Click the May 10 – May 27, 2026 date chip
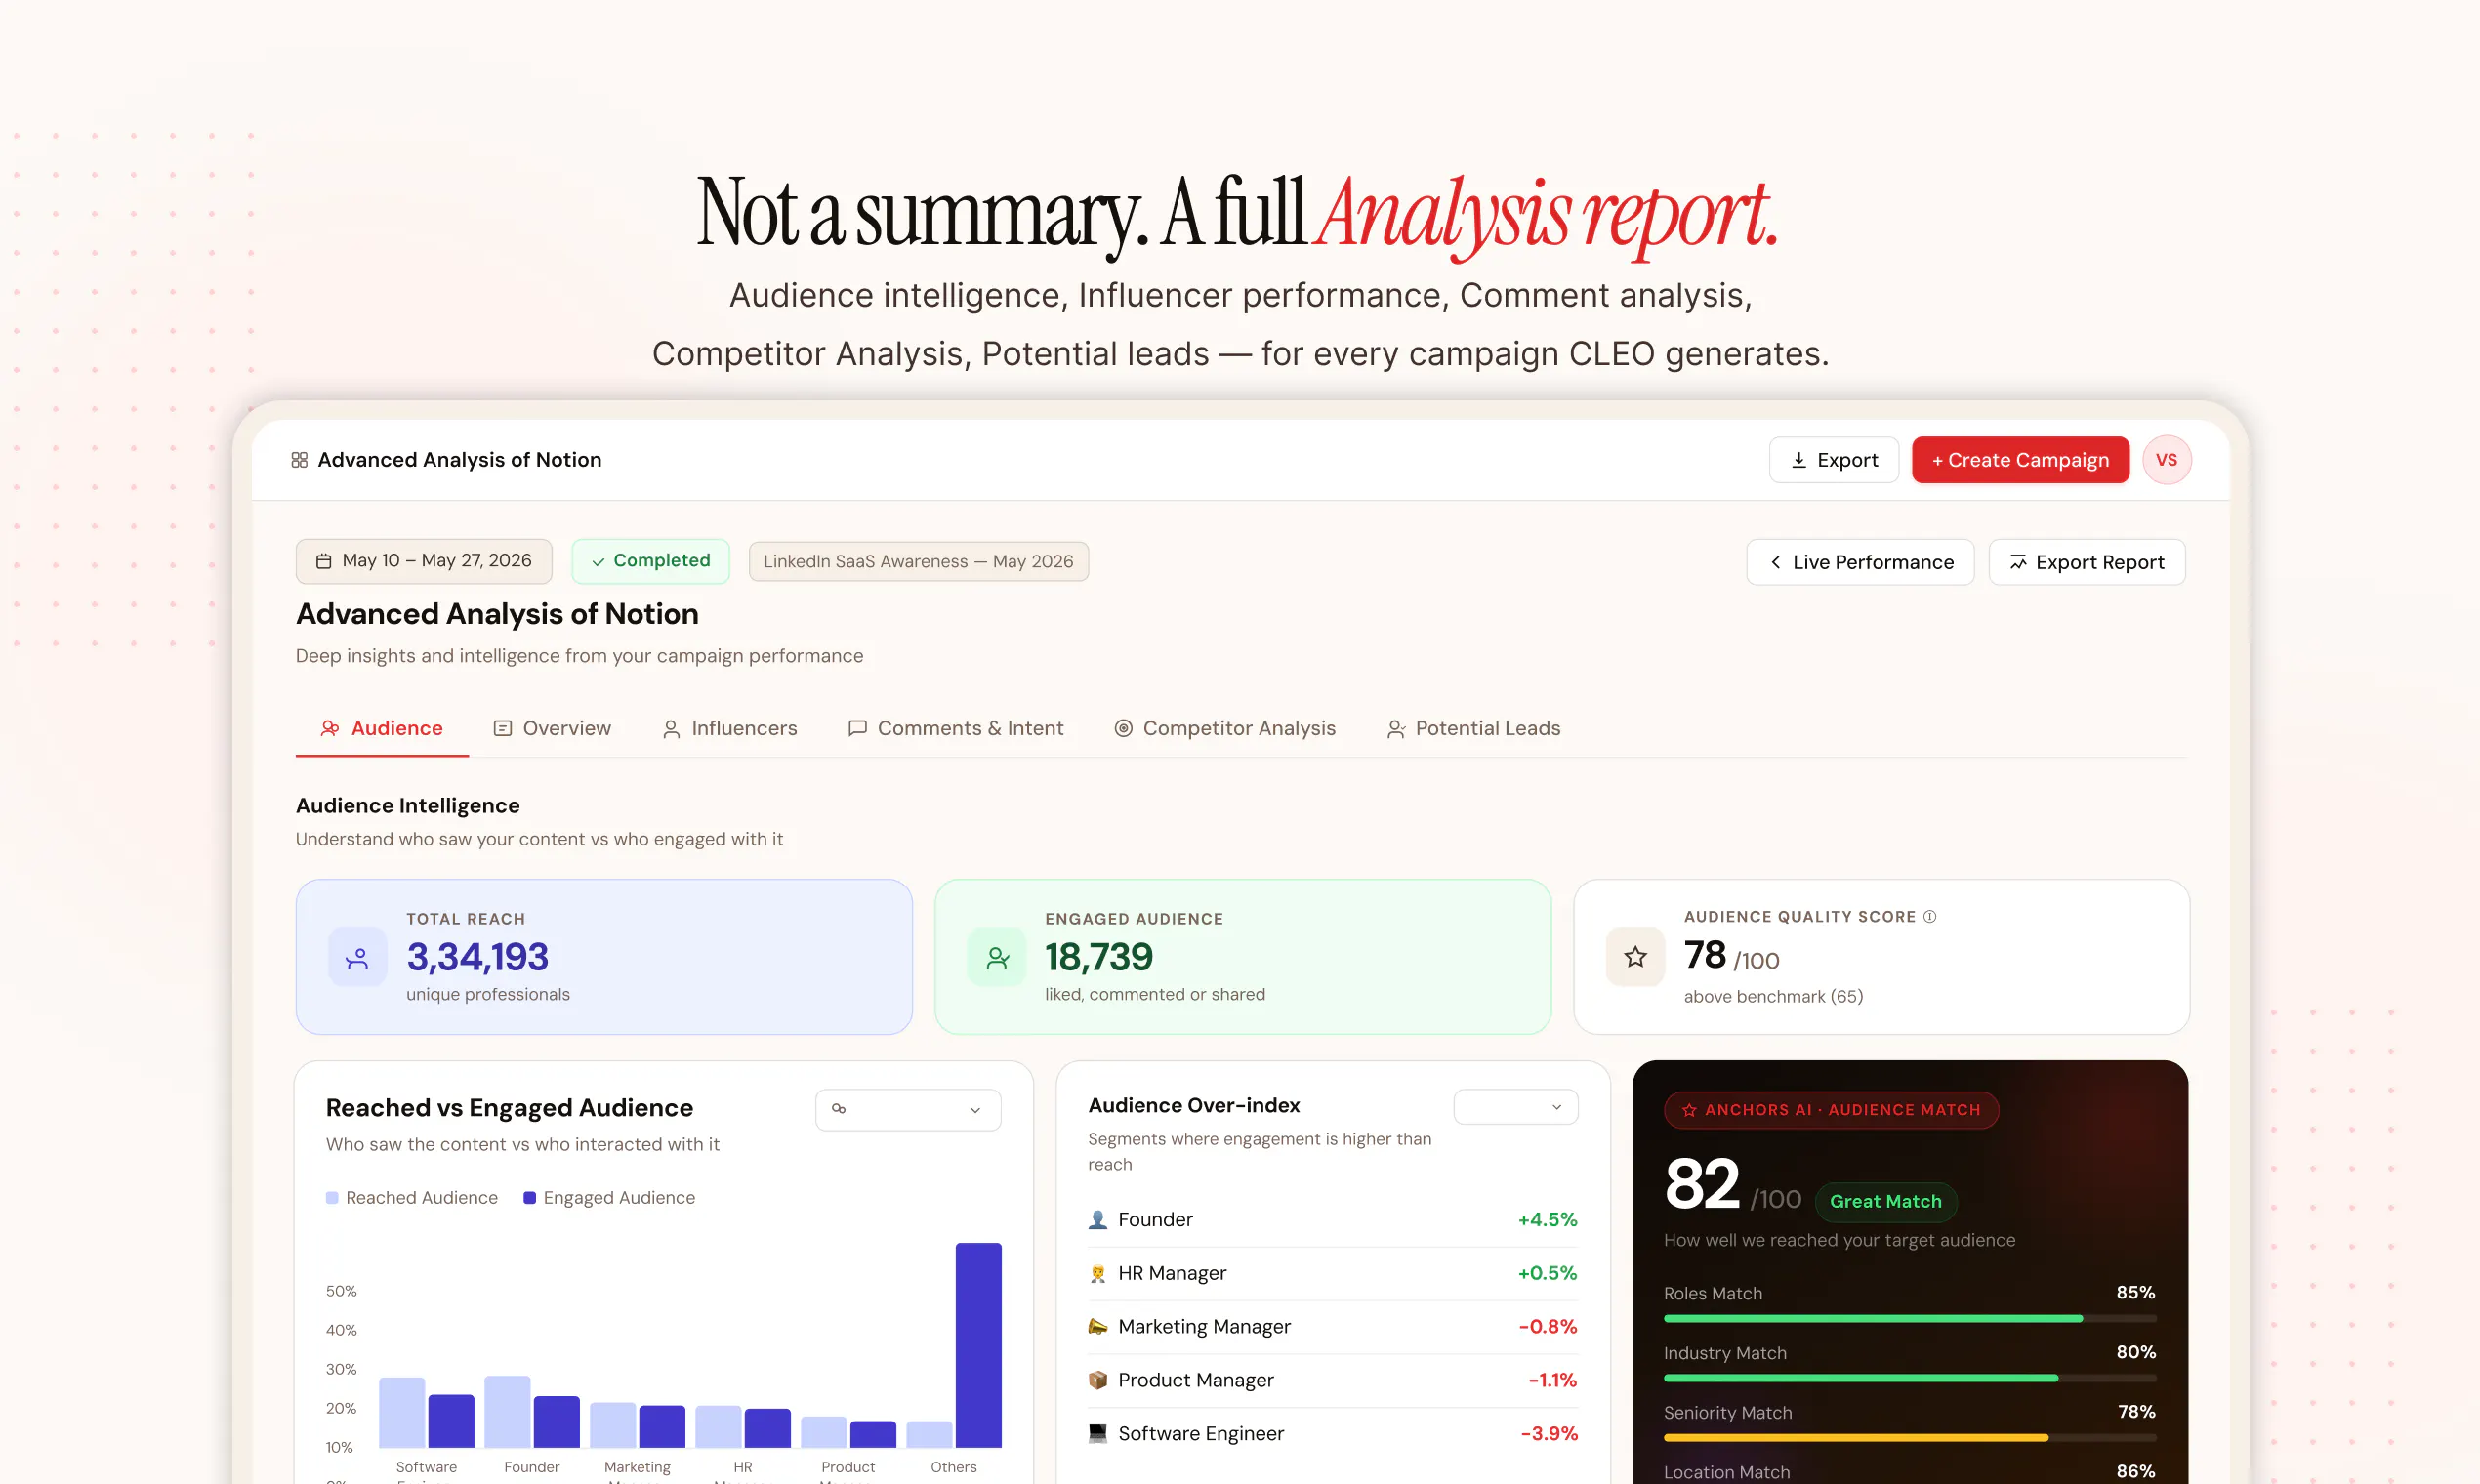Viewport: 2480px width, 1484px height. [x=424, y=561]
